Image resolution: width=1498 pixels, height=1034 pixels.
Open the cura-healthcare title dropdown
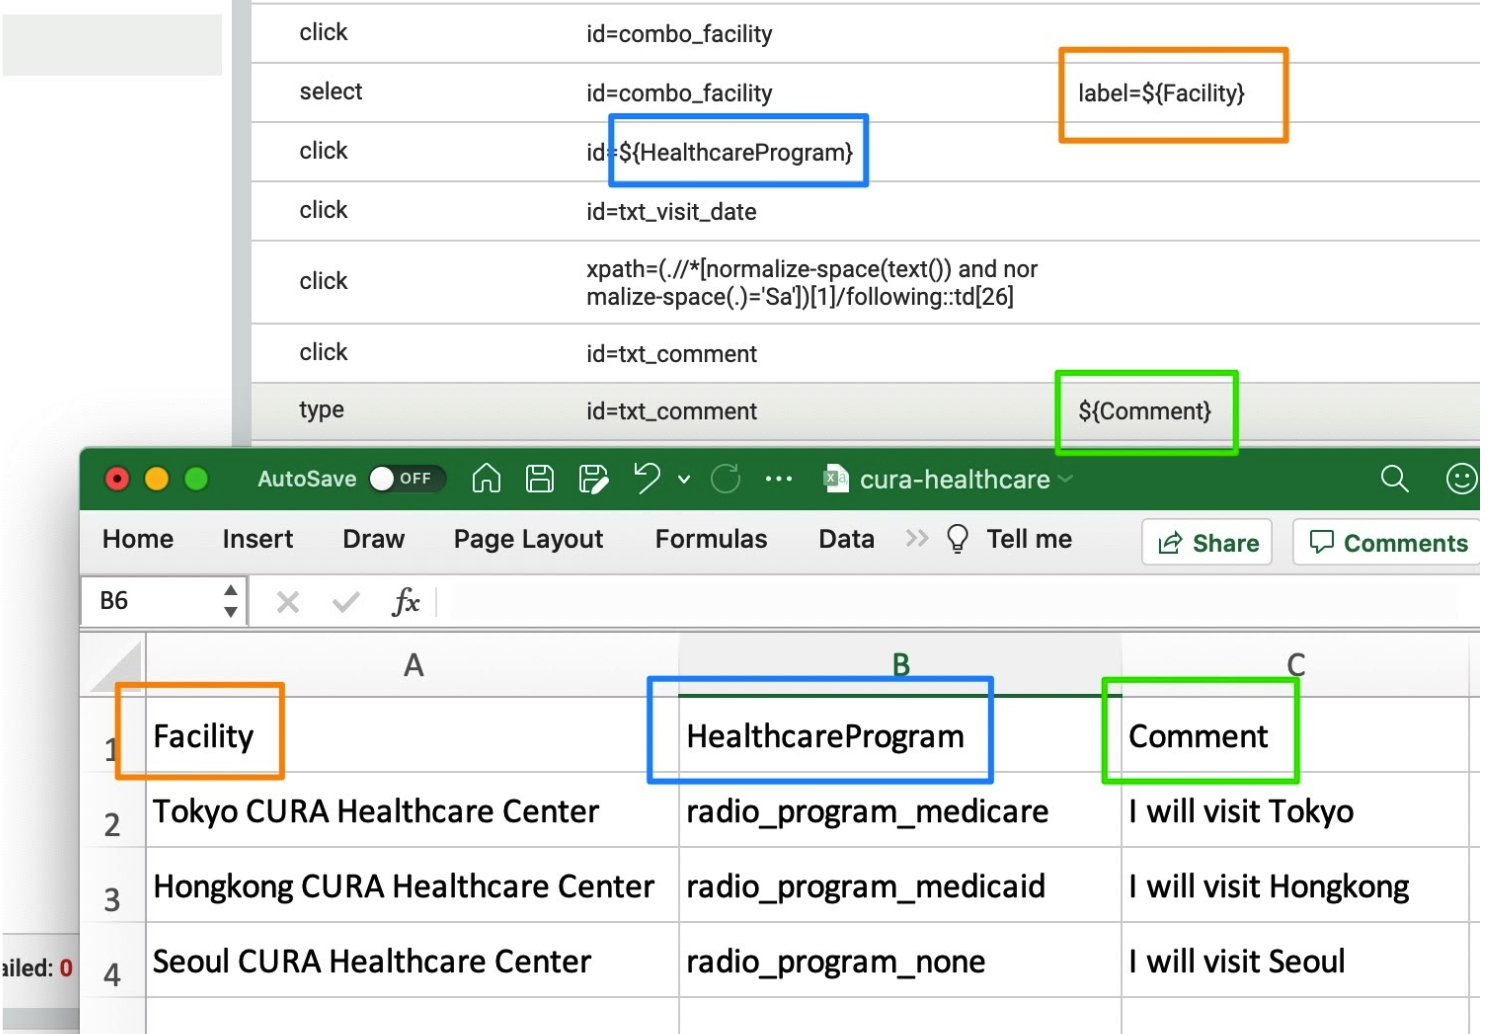(x=1063, y=479)
